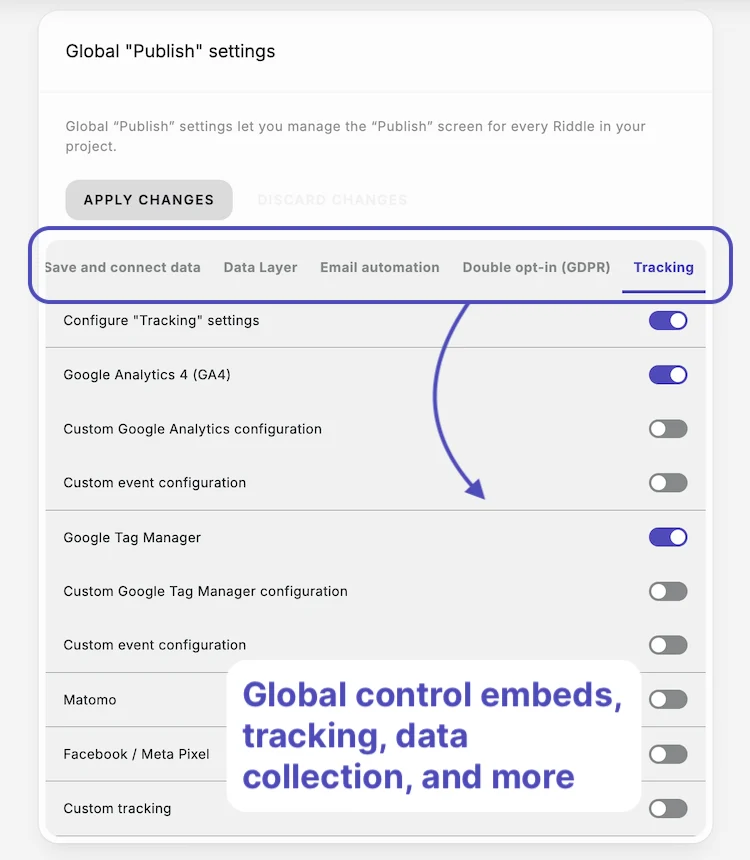The image size is (750, 860).
Task: Switch to the Save and connect data tab
Action: point(122,267)
